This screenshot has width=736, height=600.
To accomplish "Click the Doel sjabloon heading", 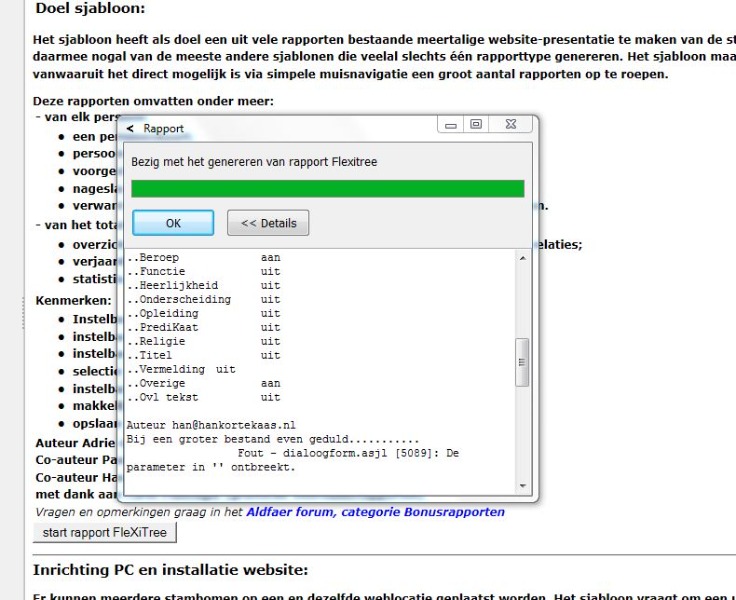I will [90, 9].
